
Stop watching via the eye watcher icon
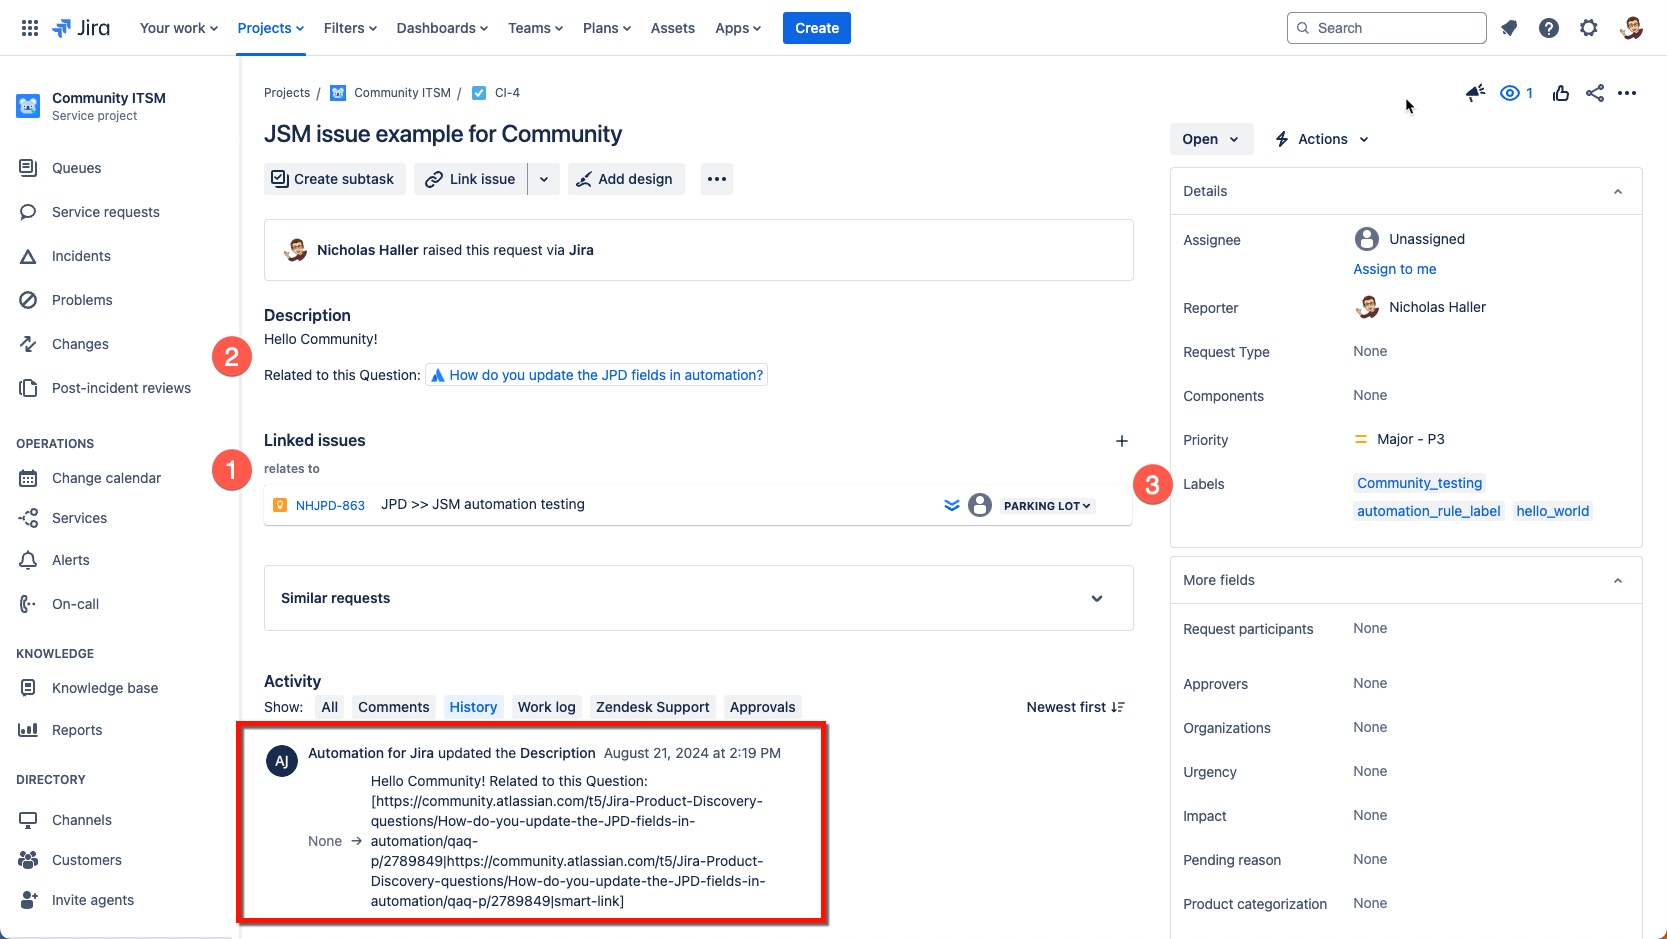(x=1510, y=93)
